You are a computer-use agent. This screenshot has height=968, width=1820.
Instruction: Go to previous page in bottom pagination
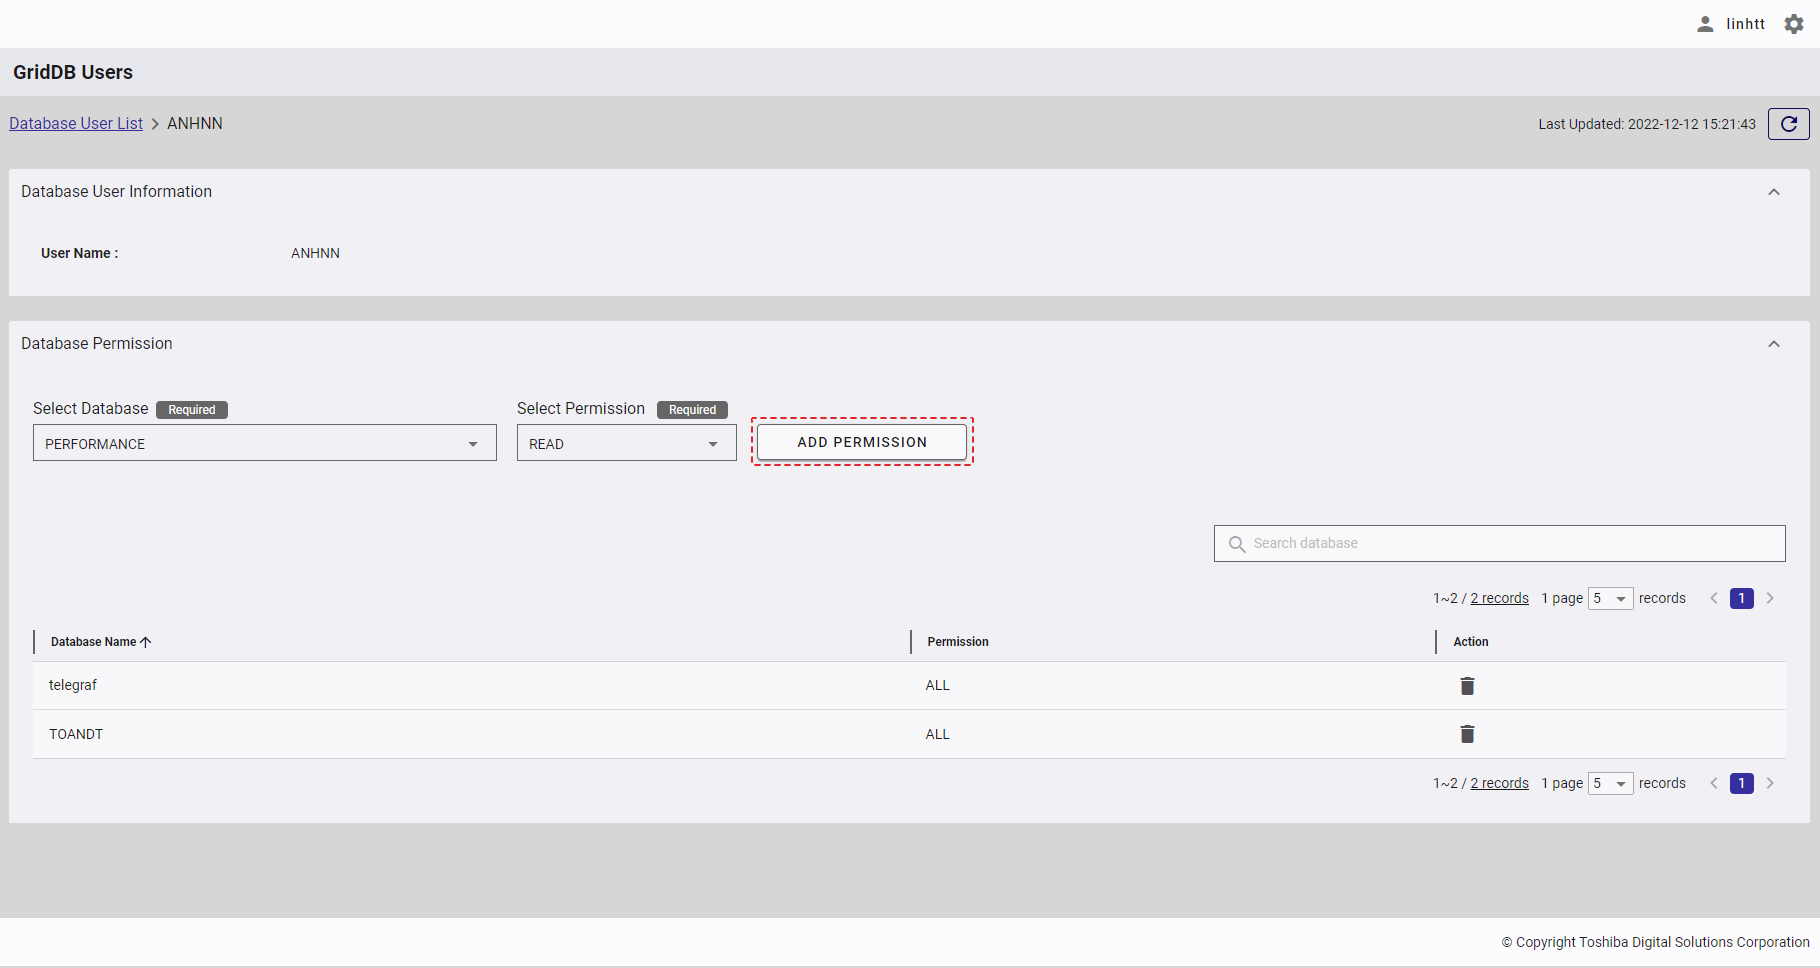click(x=1714, y=783)
